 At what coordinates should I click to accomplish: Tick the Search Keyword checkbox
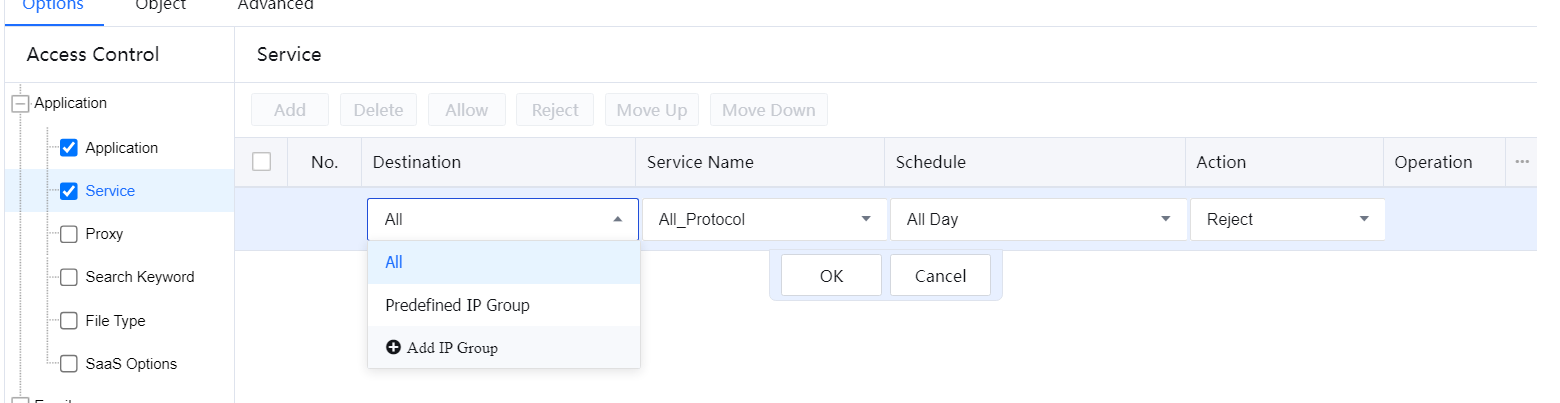[x=69, y=277]
